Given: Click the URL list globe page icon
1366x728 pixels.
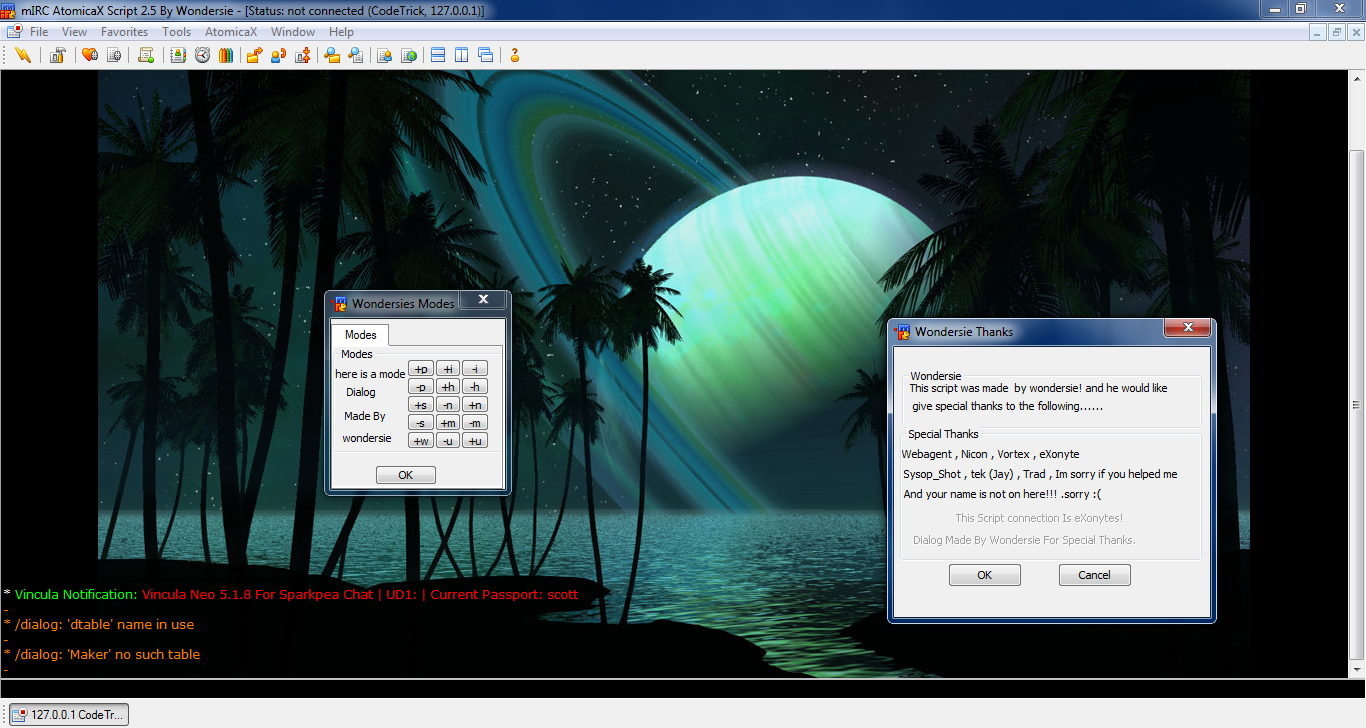Looking at the screenshot, I should click(408, 55).
